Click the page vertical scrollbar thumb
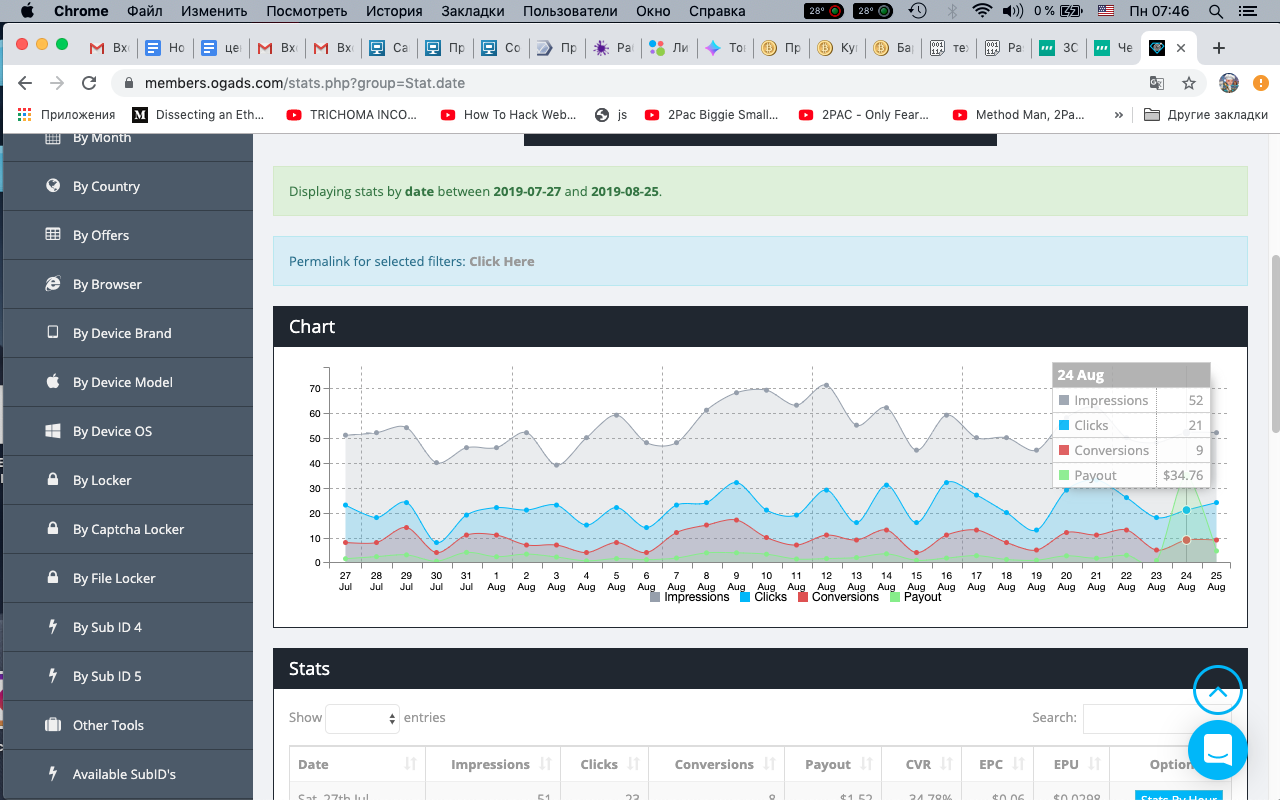The width and height of the screenshot is (1280, 800). (x=1275, y=343)
